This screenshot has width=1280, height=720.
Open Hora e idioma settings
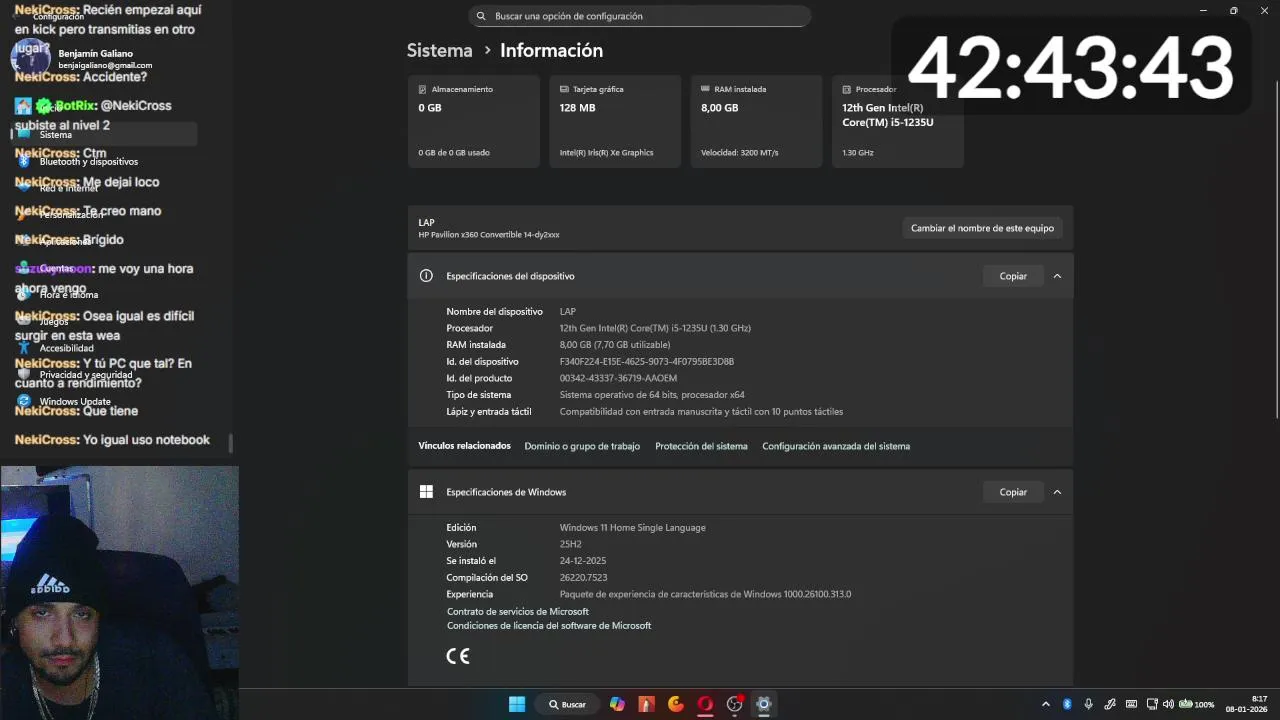[x=69, y=295]
